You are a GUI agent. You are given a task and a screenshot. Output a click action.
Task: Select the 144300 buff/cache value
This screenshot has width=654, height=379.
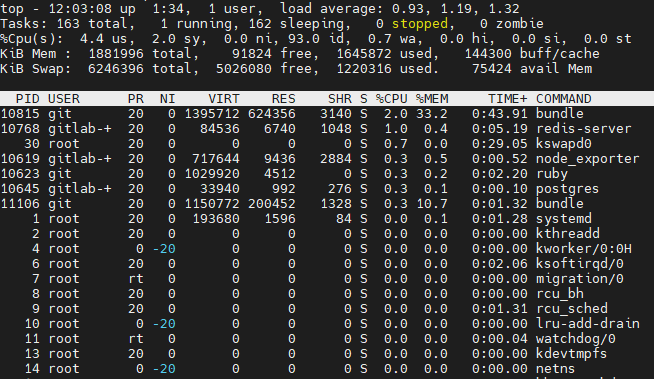[532, 54]
